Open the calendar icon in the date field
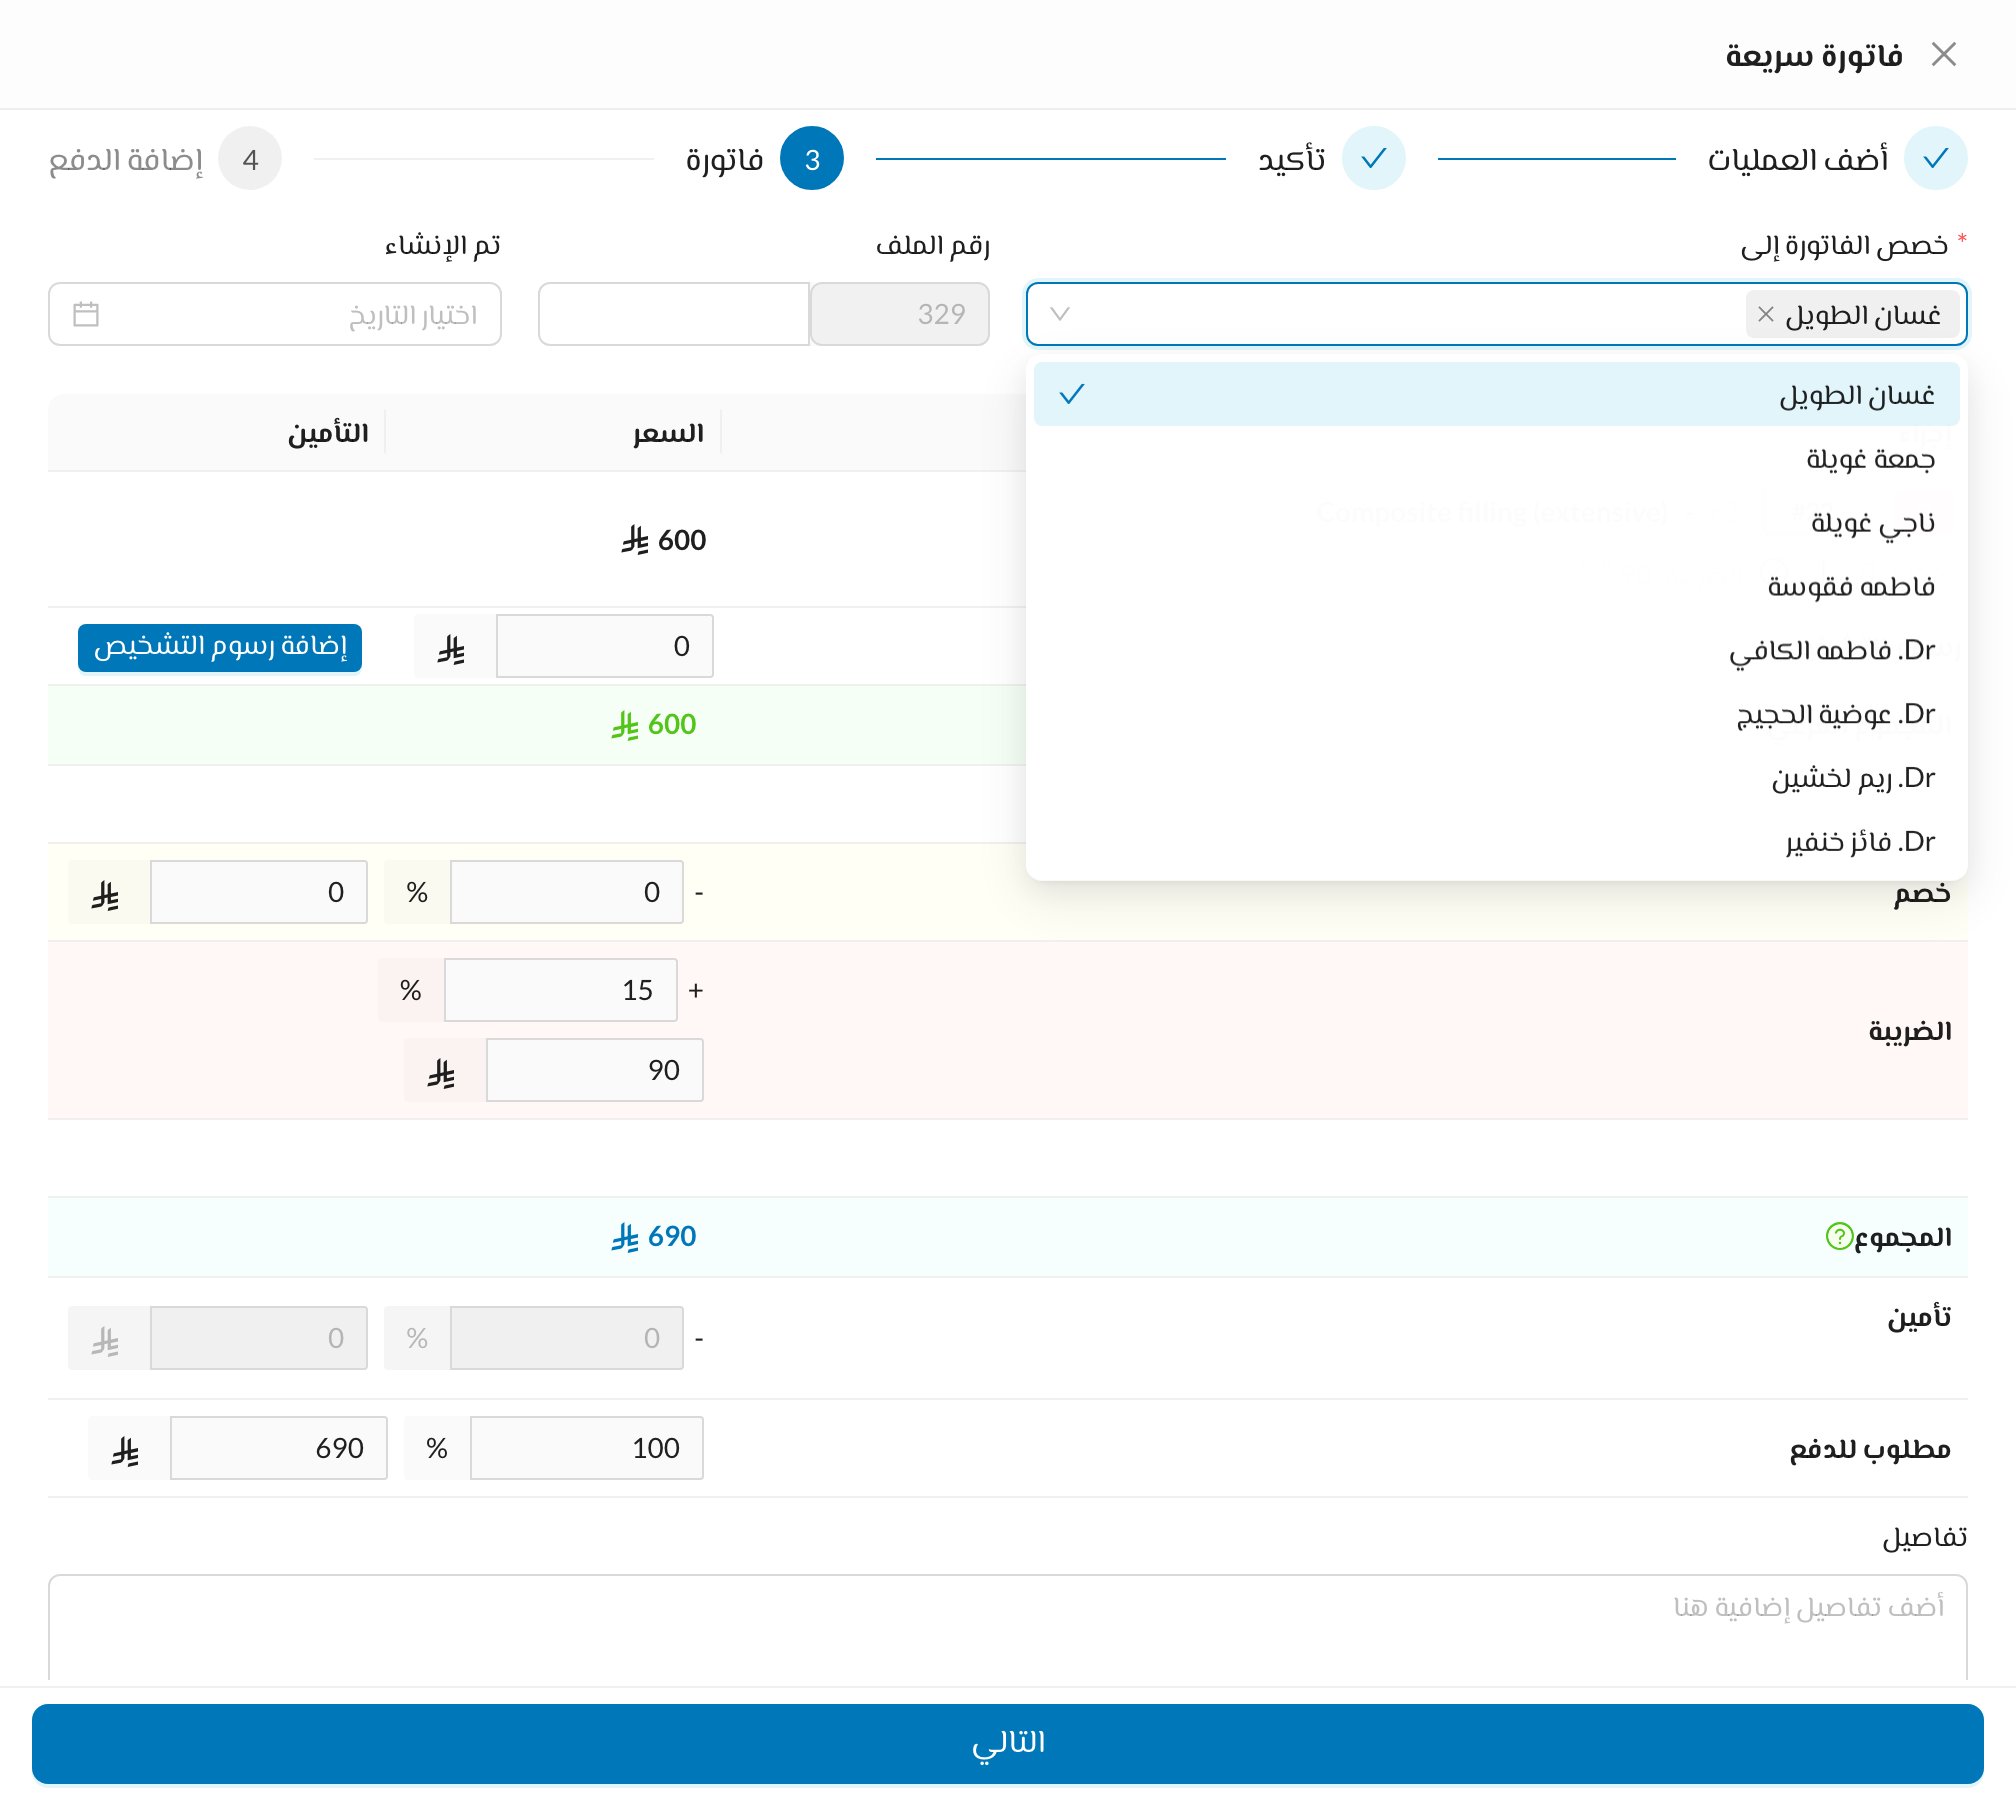This screenshot has width=2016, height=1800. point(86,314)
